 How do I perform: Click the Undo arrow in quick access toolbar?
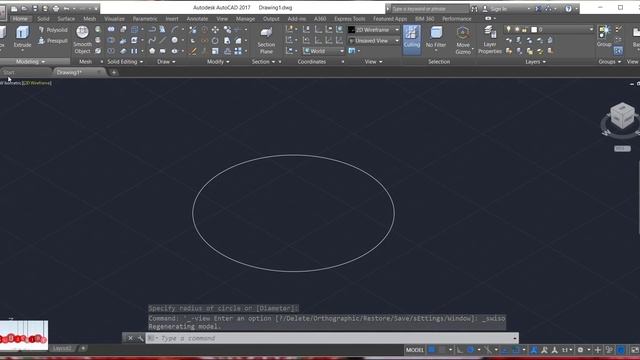[67, 8]
